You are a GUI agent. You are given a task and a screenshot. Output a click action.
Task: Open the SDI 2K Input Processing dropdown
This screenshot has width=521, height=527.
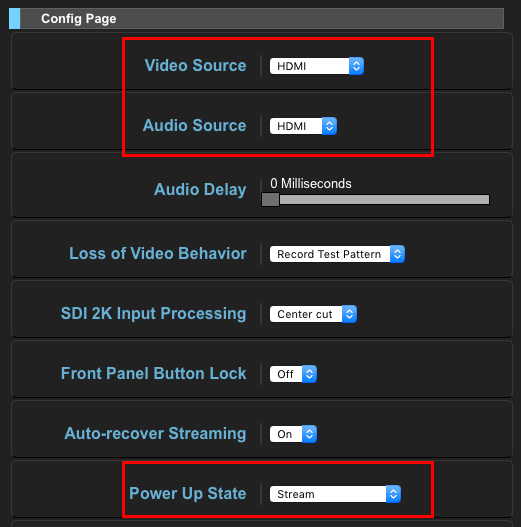coord(313,314)
